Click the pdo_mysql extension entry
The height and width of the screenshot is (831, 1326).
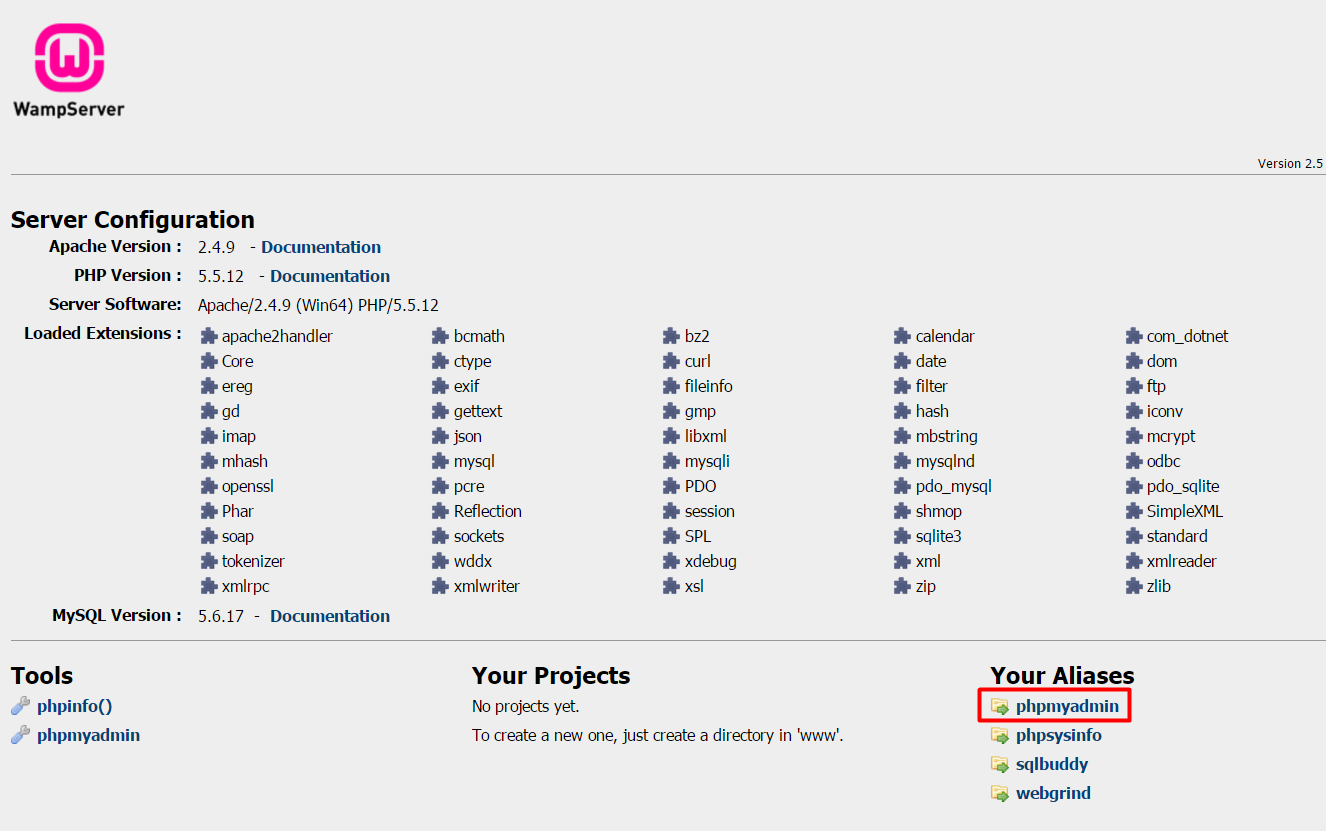click(953, 486)
